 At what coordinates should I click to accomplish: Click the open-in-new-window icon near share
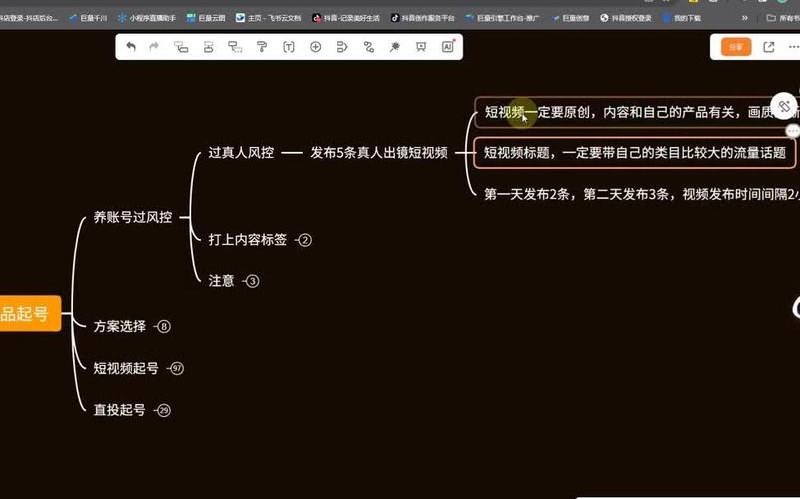(x=768, y=47)
